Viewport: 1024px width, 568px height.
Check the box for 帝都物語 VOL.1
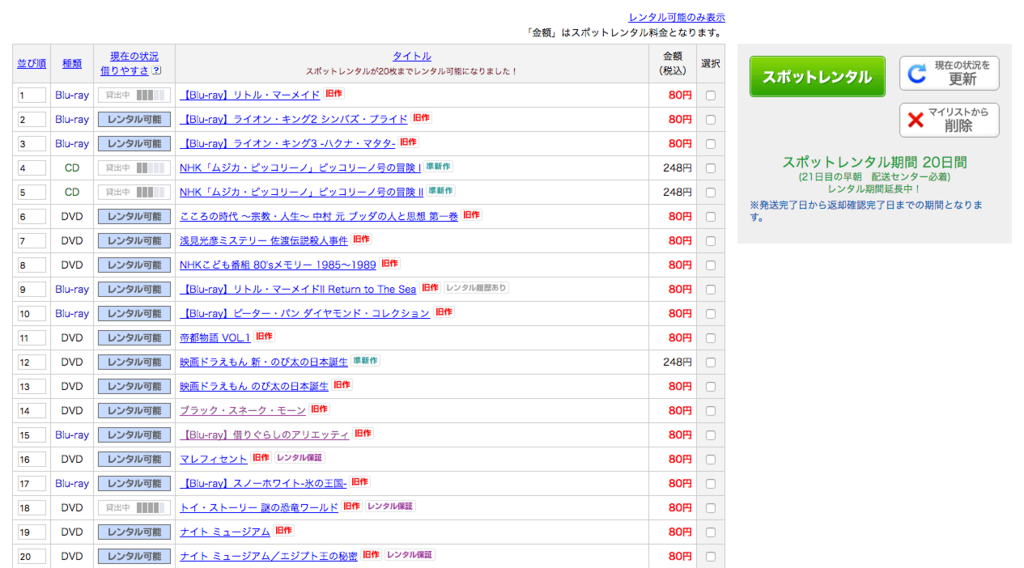[711, 338]
